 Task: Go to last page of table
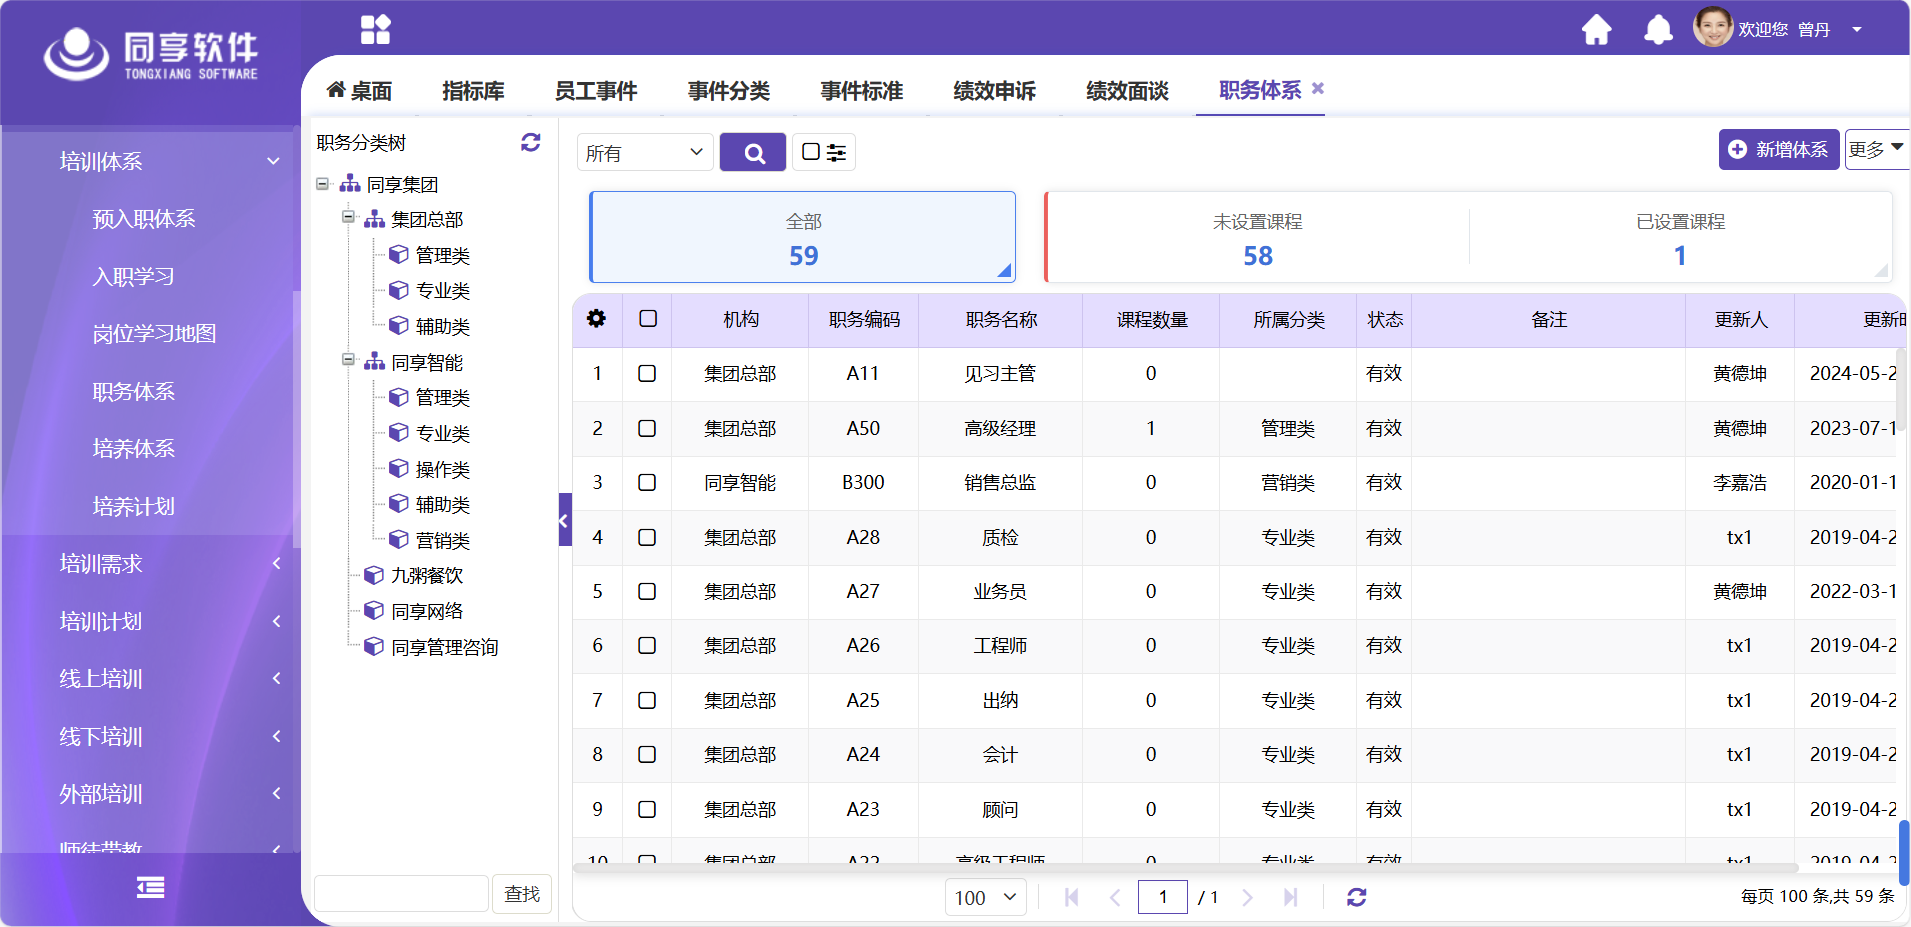coord(1290,898)
